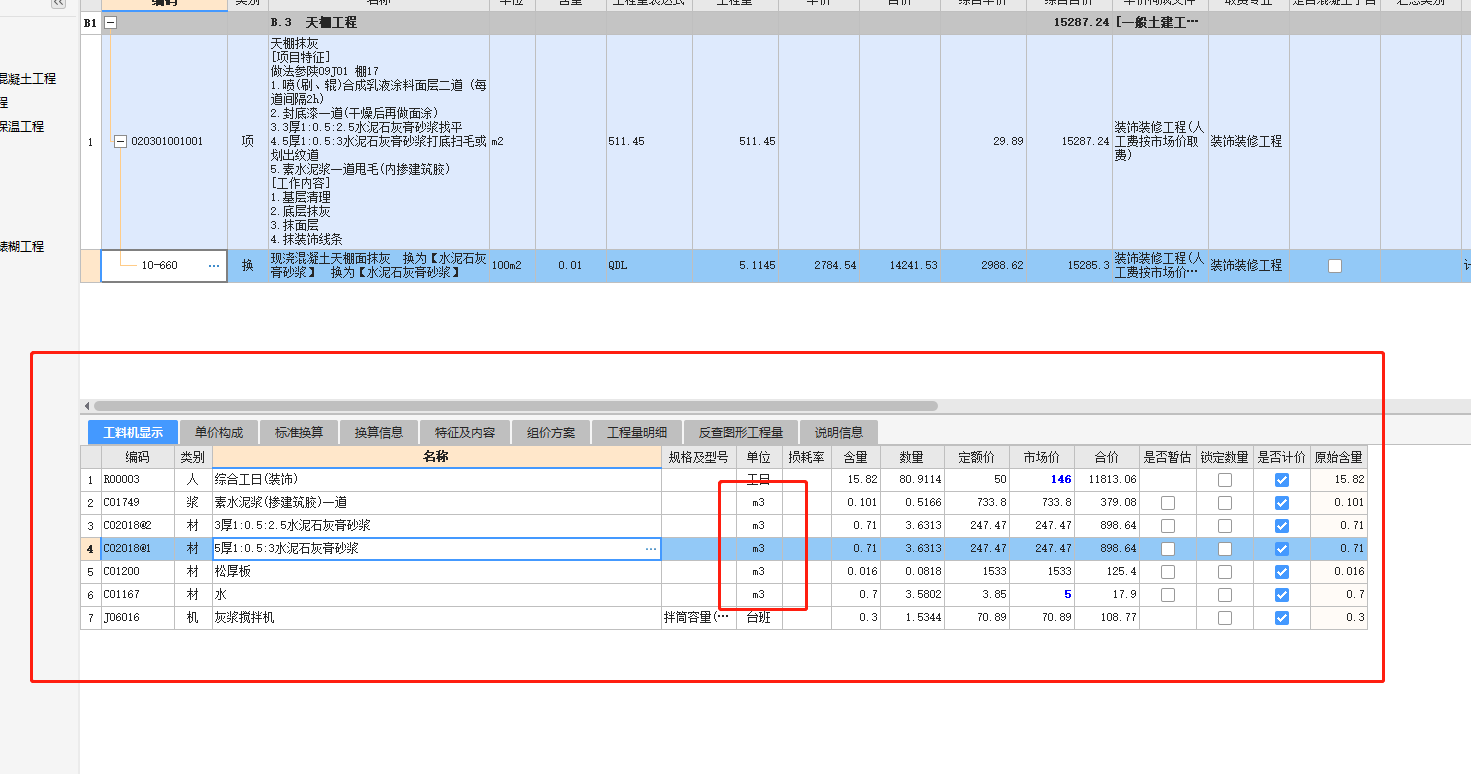The width and height of the screenshot is (1471, 774).
Task: Click the 80.9114 quantity cell
Action: (x=912, y=480)
